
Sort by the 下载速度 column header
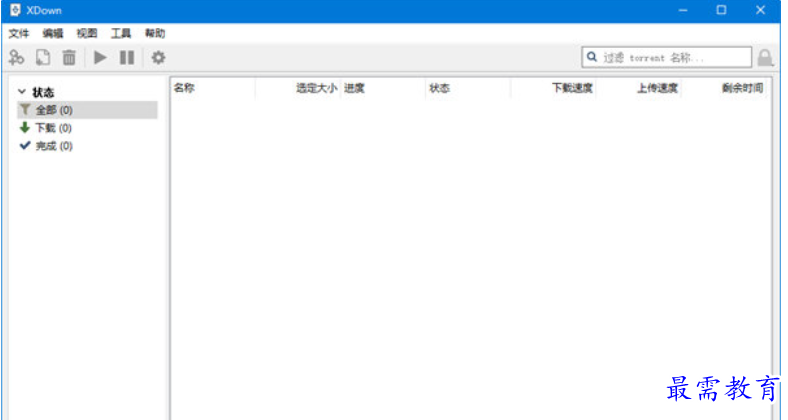point(553,88)
